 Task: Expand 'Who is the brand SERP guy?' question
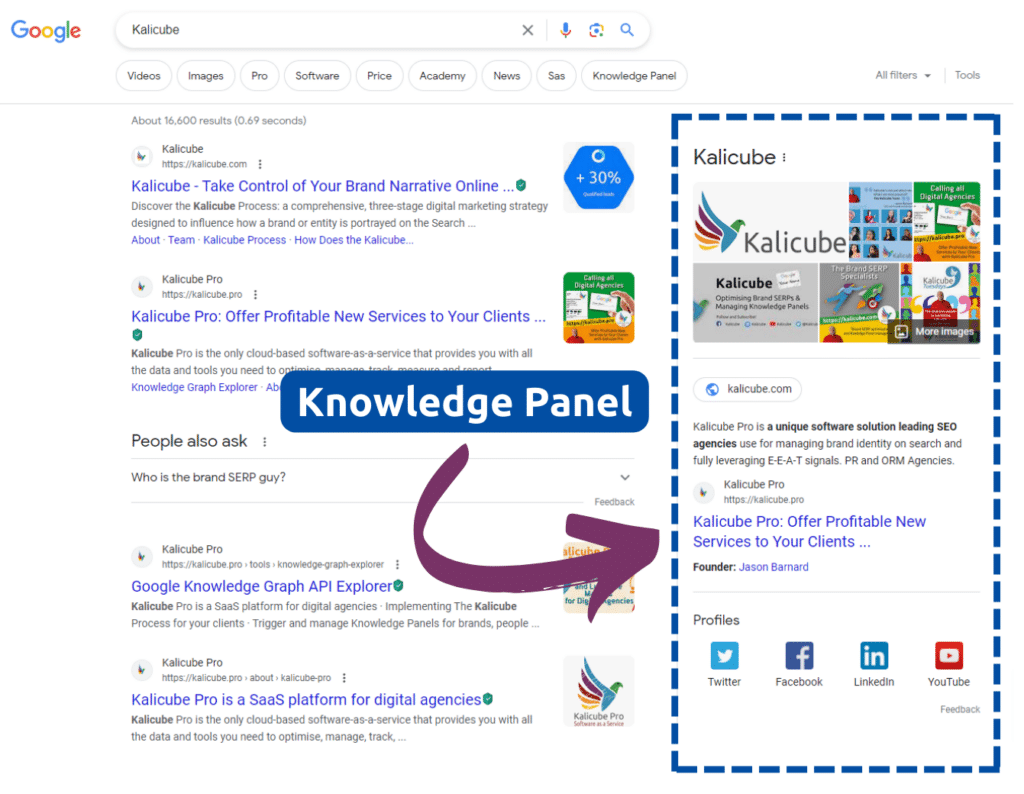[x=382, y=477]
